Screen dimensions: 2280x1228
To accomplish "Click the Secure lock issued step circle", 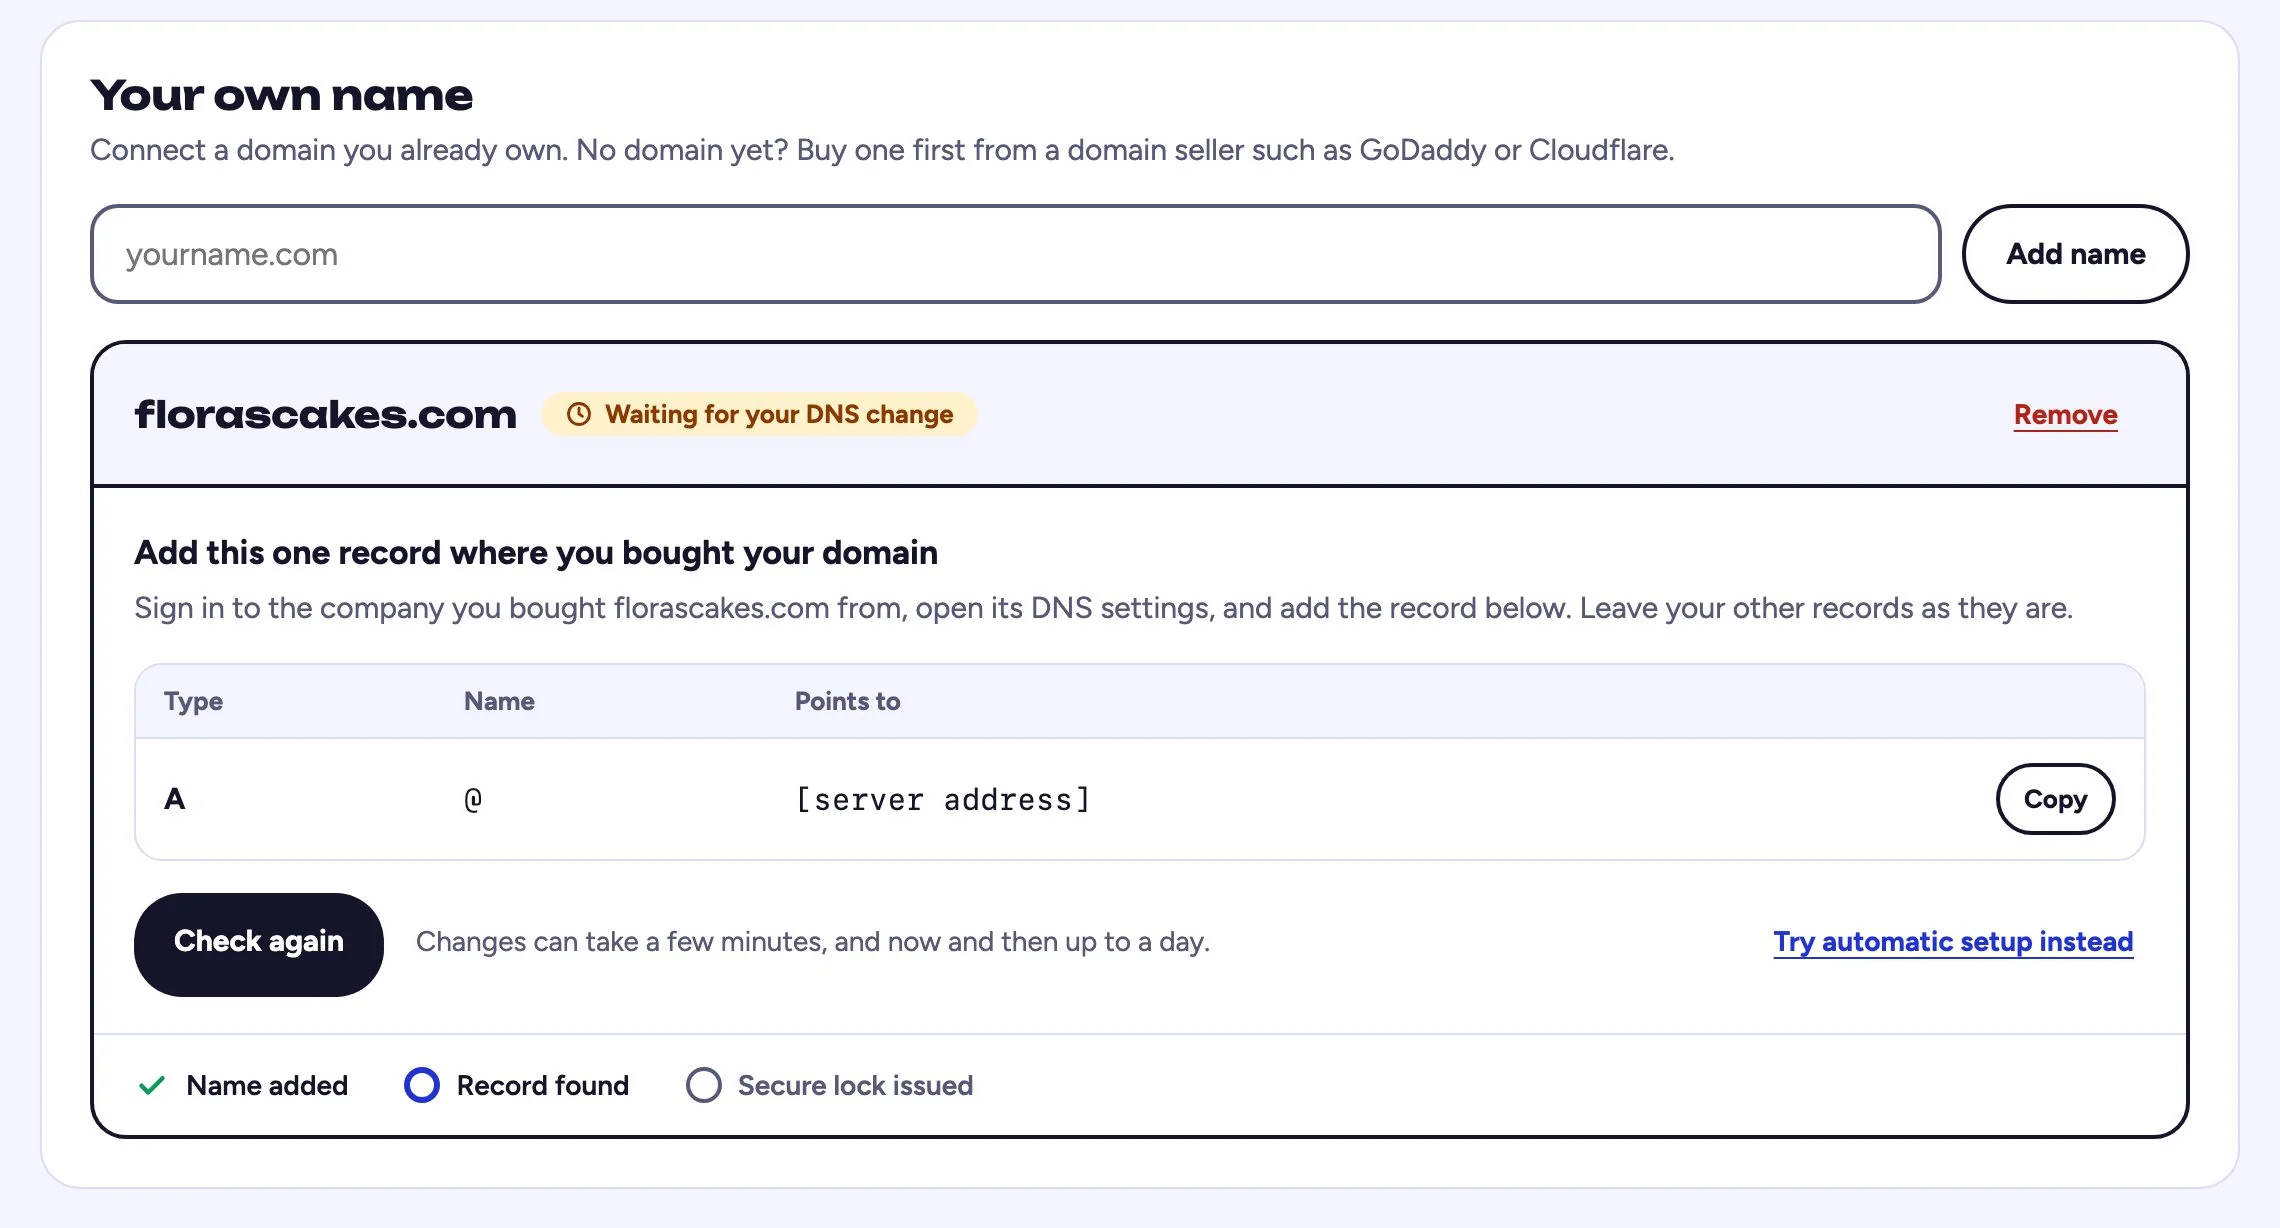I will pos(704,1085).
